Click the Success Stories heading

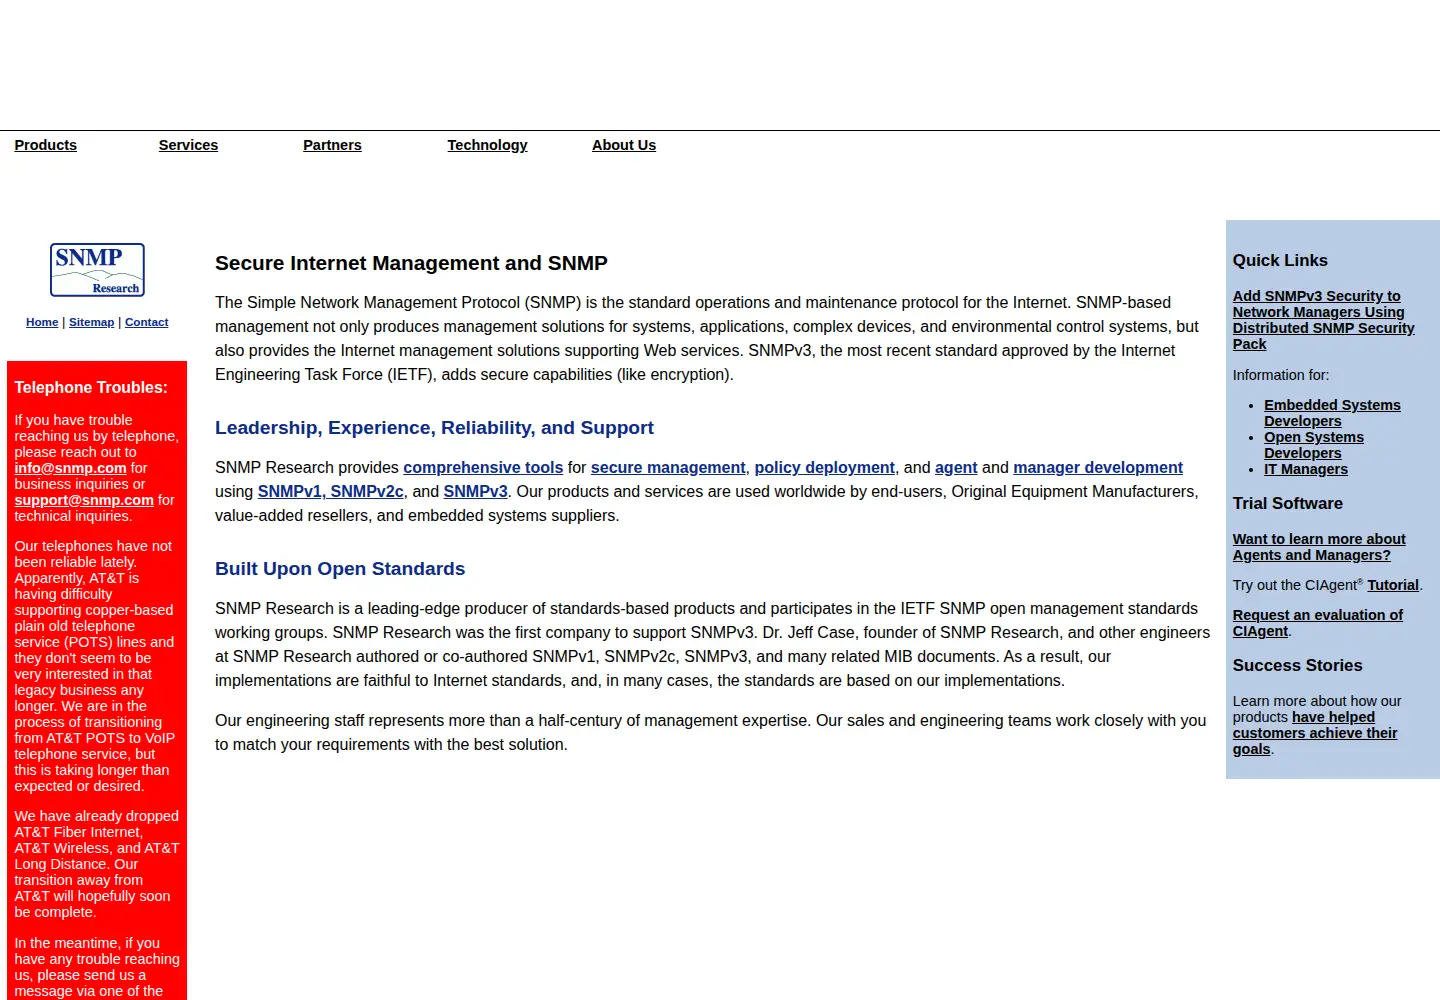click(1298, 665)
